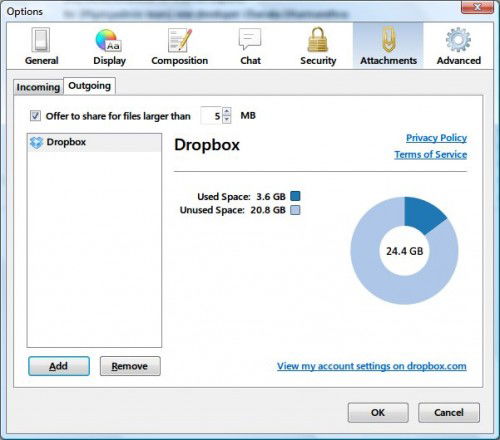Image resolution: width=500 pixels, height=440 pixels.
Task: Decrease file size threshold with down arrow
Action: coord(227,119)
